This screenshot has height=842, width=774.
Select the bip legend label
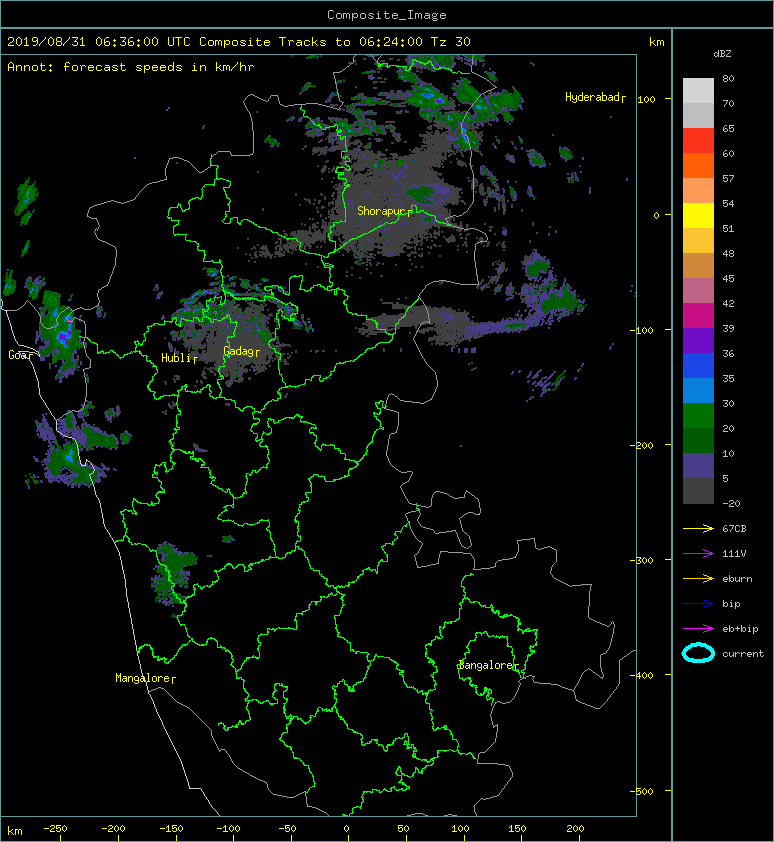click(731, 604)
